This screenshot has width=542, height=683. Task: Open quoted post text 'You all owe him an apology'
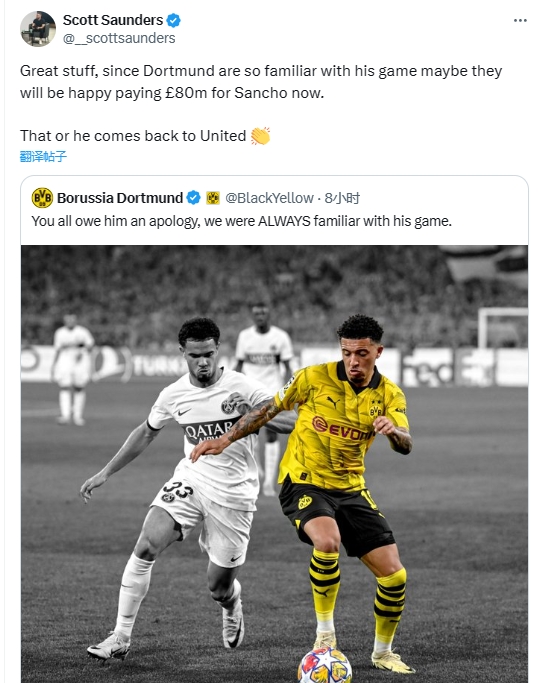click(x=241, y=221)
